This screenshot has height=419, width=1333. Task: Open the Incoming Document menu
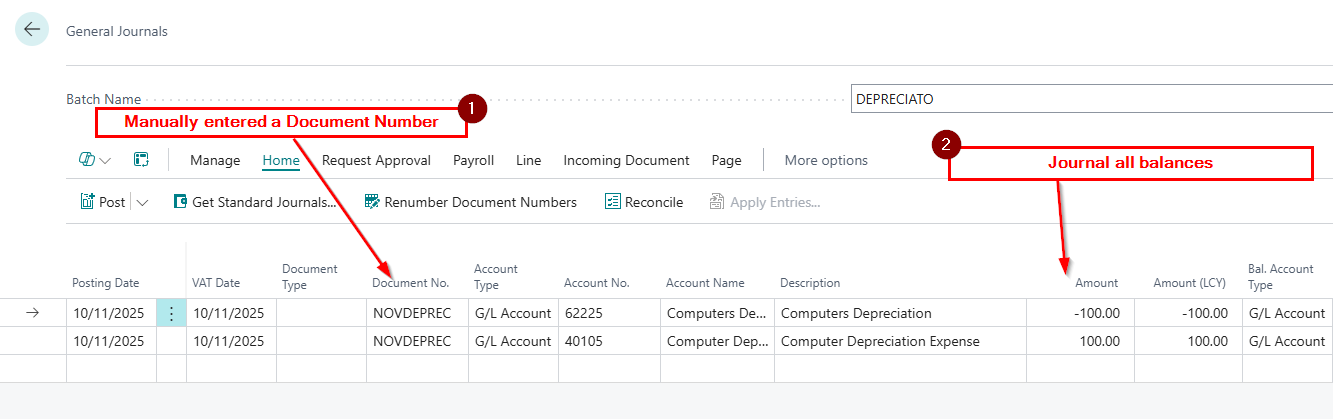point(626,160)
